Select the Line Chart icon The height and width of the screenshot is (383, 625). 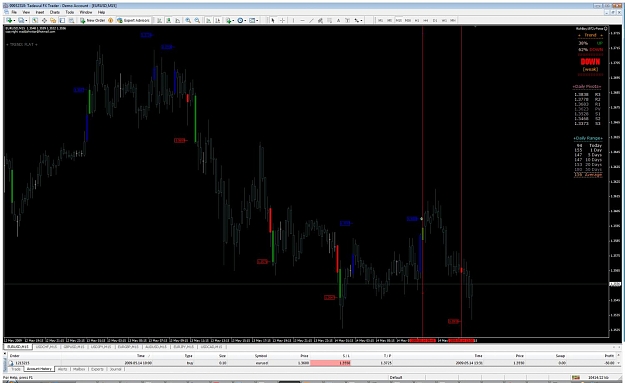click(177, 20)
